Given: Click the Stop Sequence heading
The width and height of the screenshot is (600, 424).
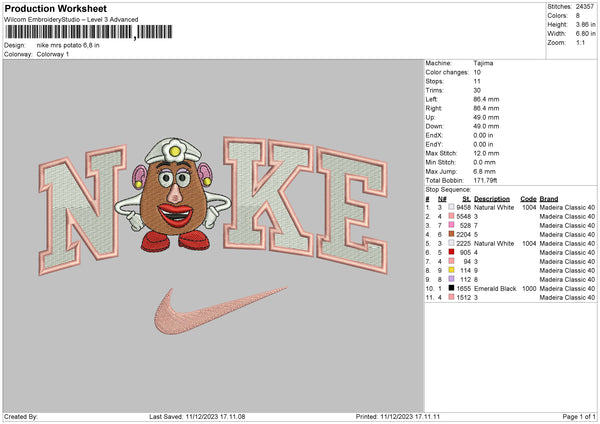Looking at the screenshot, I should tap(448, 190).
